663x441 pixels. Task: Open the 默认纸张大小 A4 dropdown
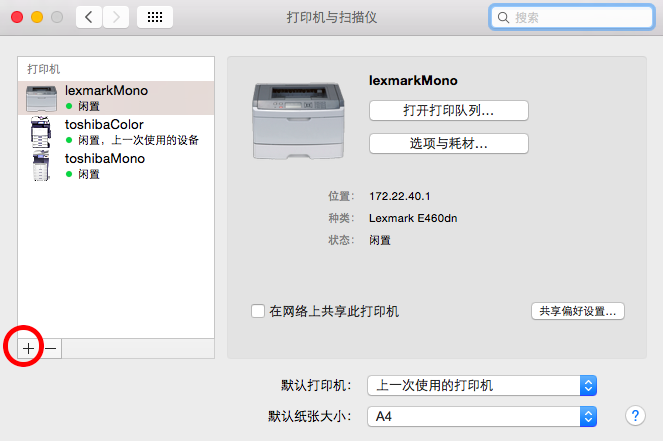(x=482, y=415)
